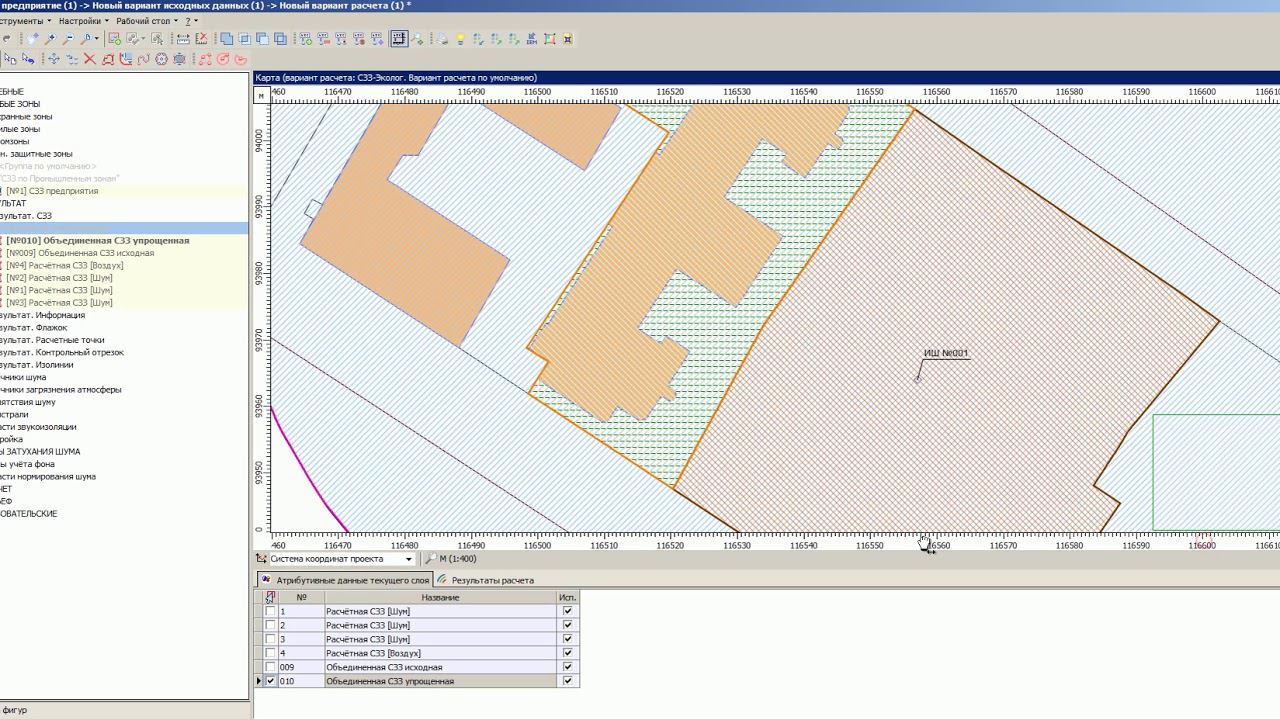
Task: Open Система координат проекта dropdown
Action: [408, 559]
